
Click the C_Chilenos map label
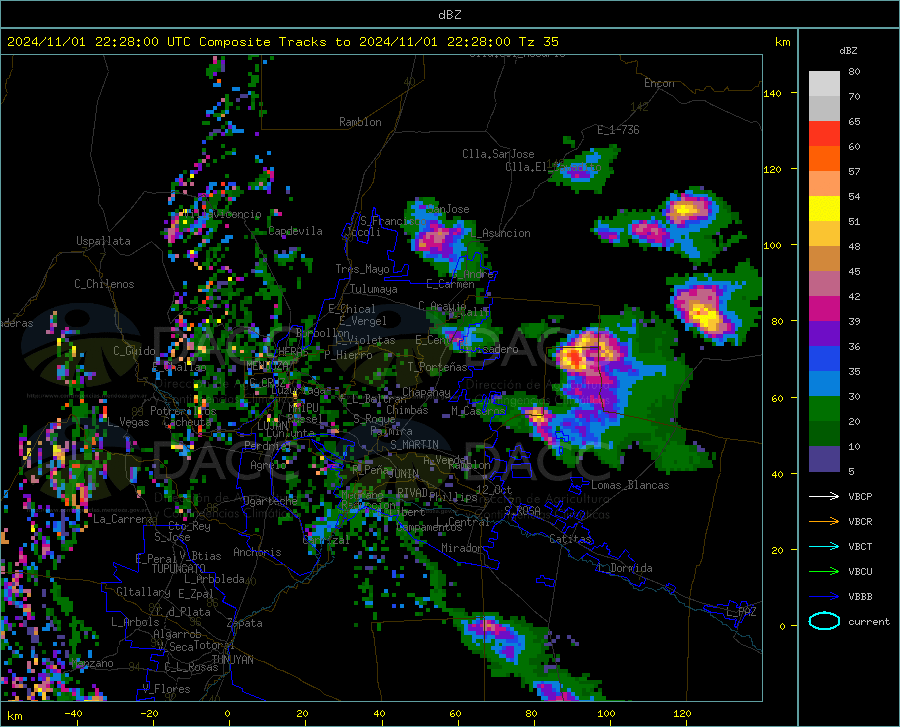pos(104,284)
